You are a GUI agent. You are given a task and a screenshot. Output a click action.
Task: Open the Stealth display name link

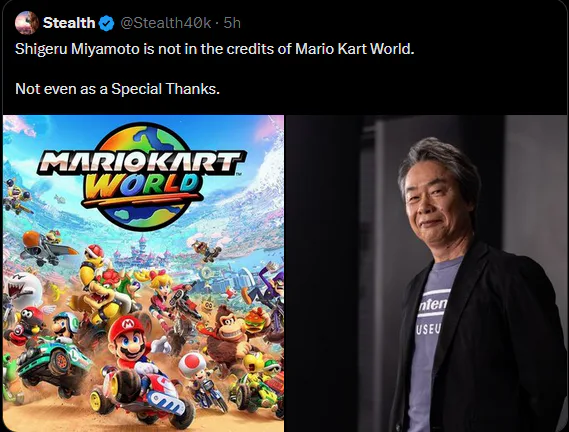point(69,23)
